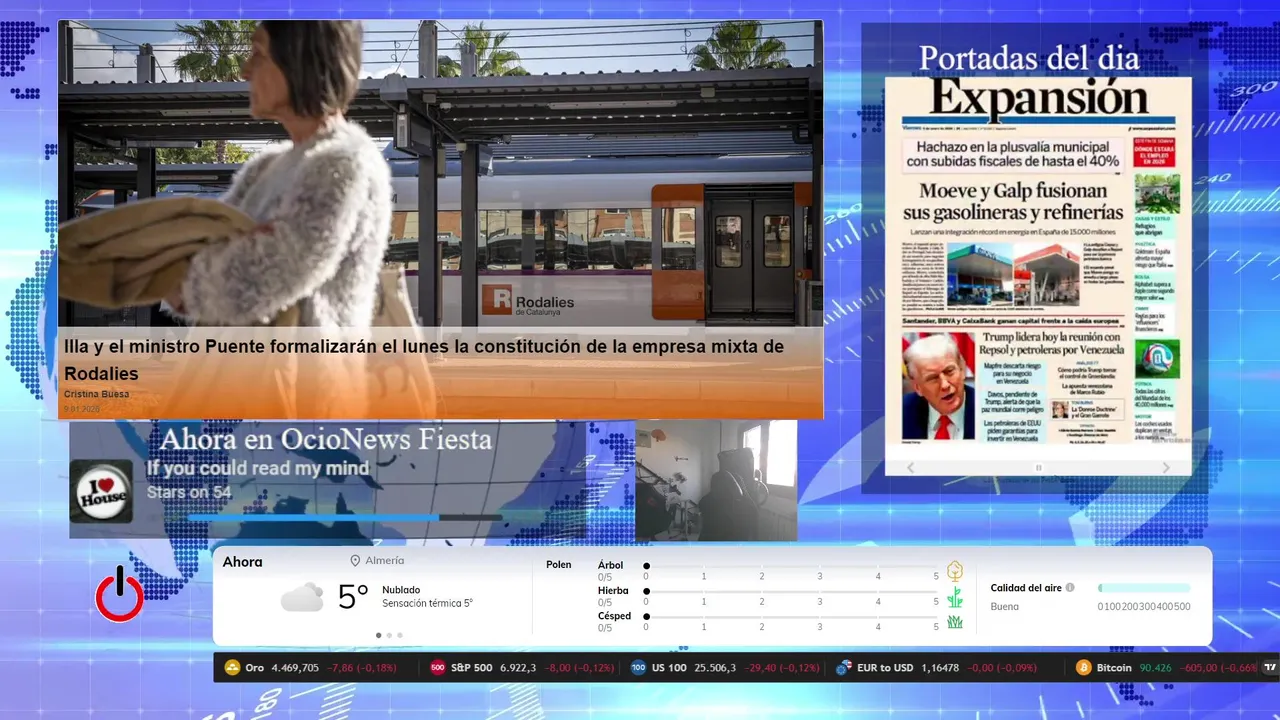Click the Expansión masthead on the cover
This screenshot has height=720, width=1280.
coord(1038,100)
